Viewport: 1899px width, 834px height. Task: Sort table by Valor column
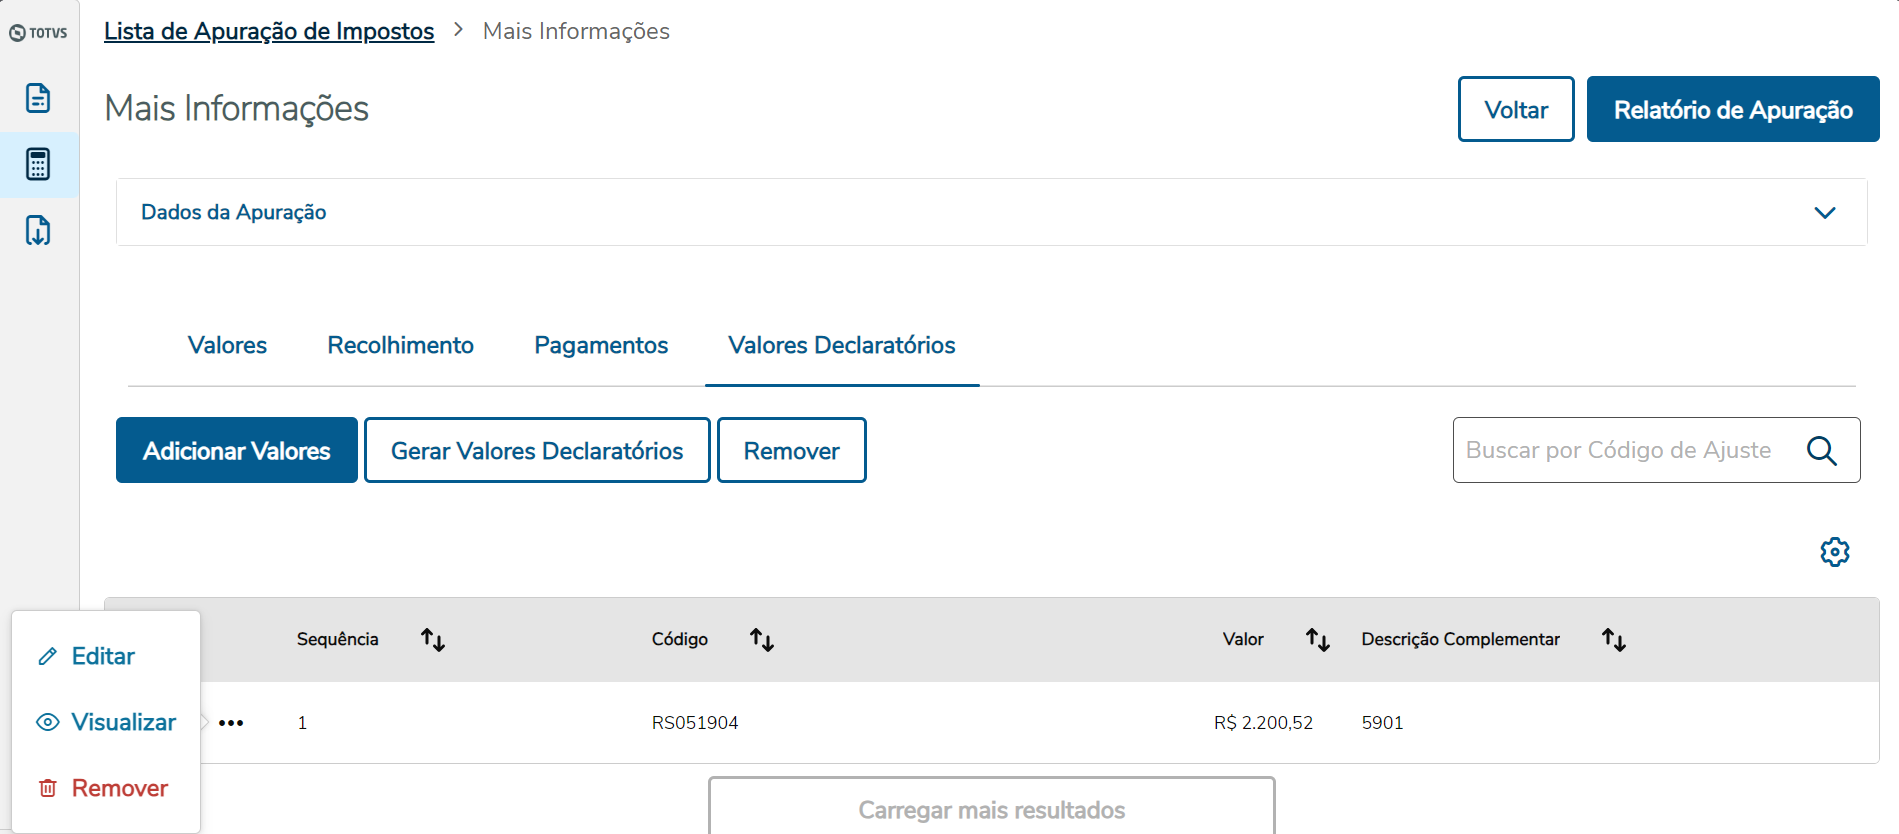tap(1317, 640)
